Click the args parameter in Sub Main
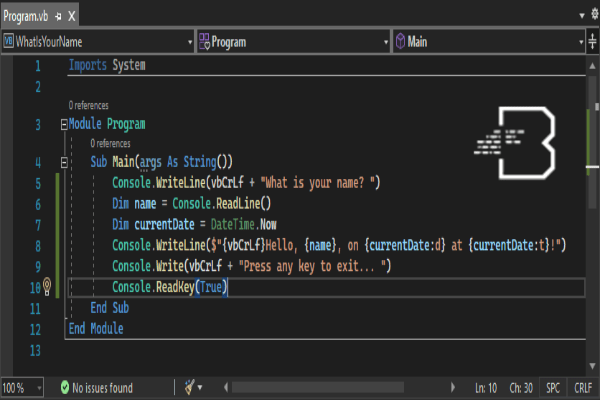This screenshot has height=400, width=600. point(150,162)
